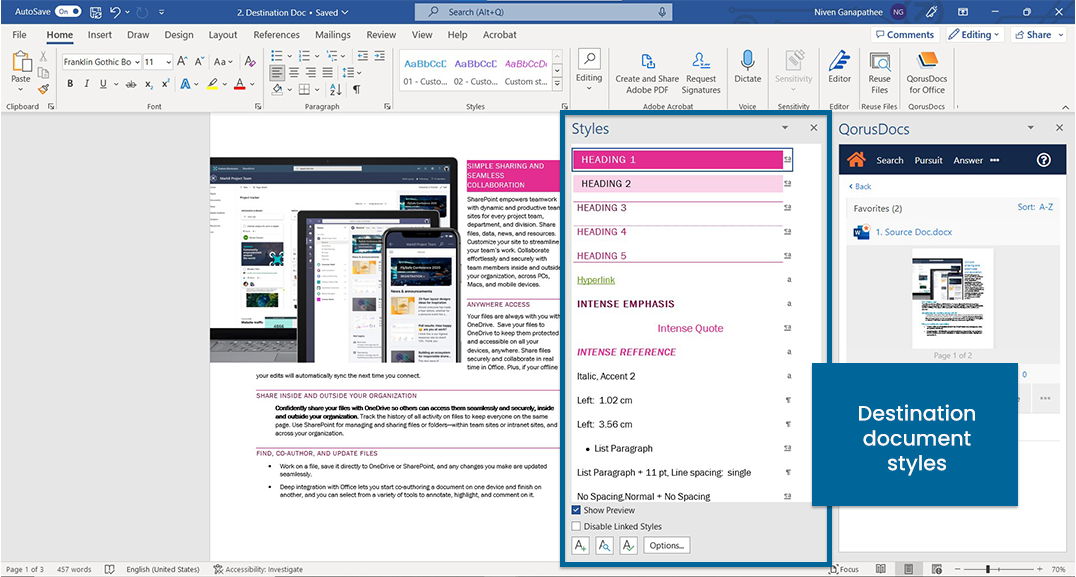Screen dimensions: 1076x577
Task: Open the Mailings ribbon tab
Action: pos(333,35)
